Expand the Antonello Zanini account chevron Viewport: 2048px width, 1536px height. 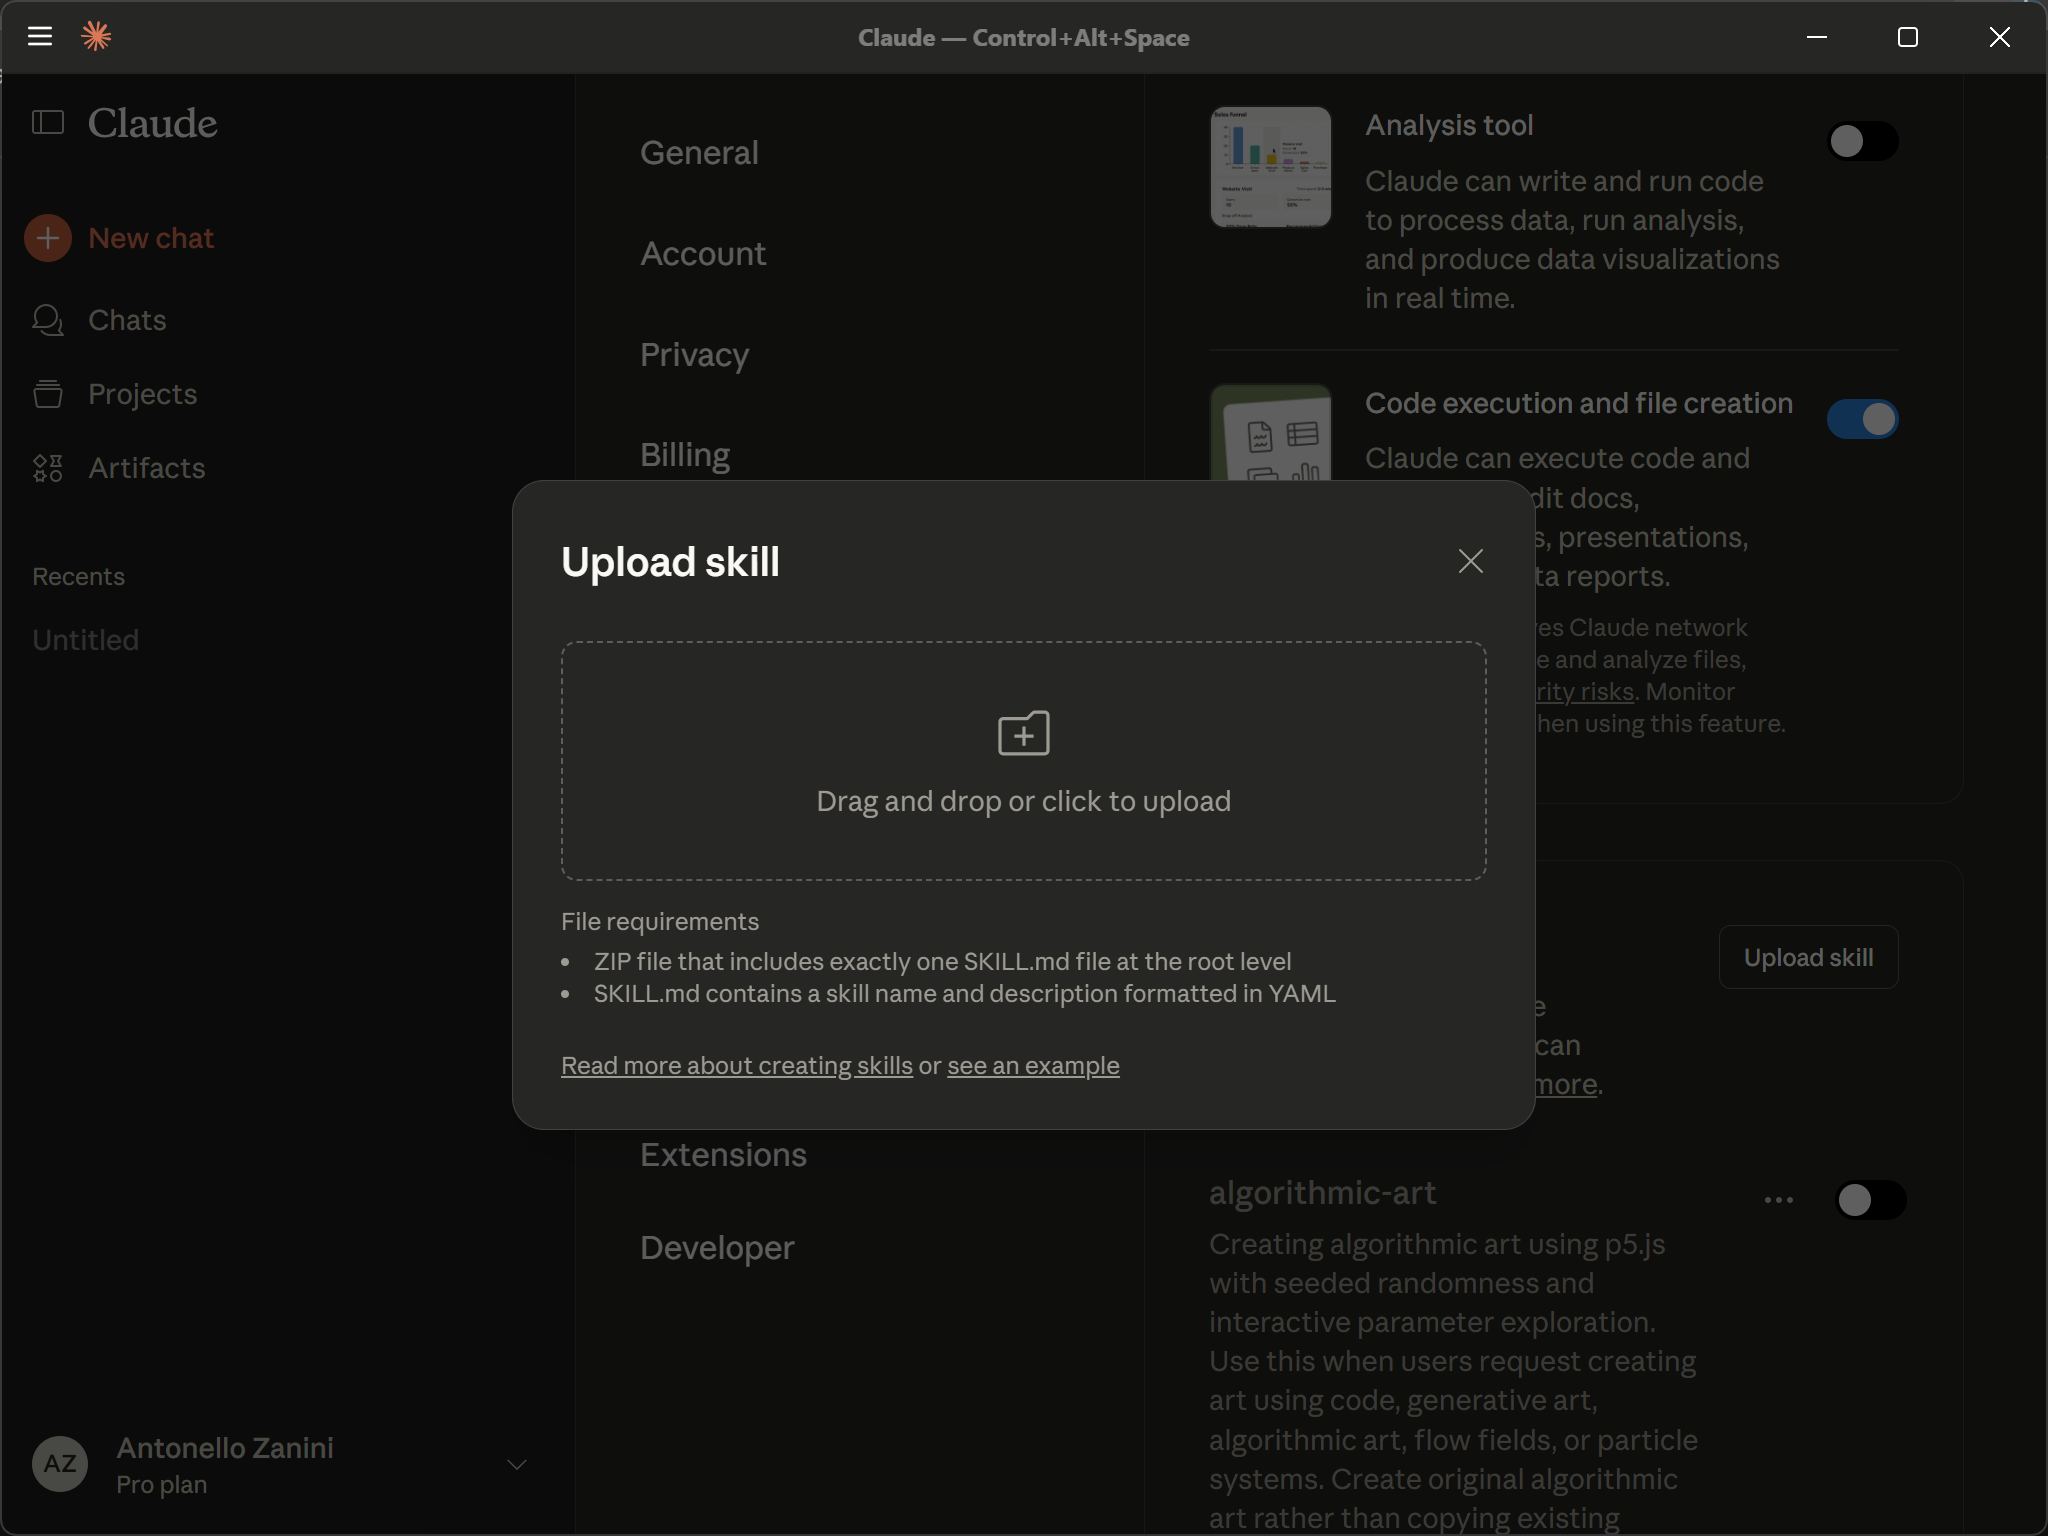[x=517, y=1465]
